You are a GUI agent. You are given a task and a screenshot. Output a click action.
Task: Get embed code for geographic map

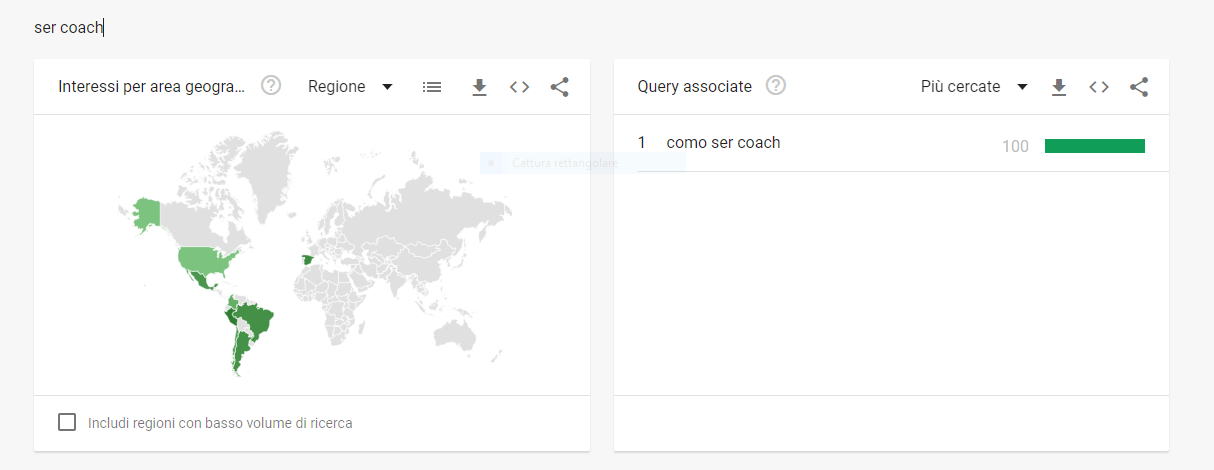click(519, 87)
